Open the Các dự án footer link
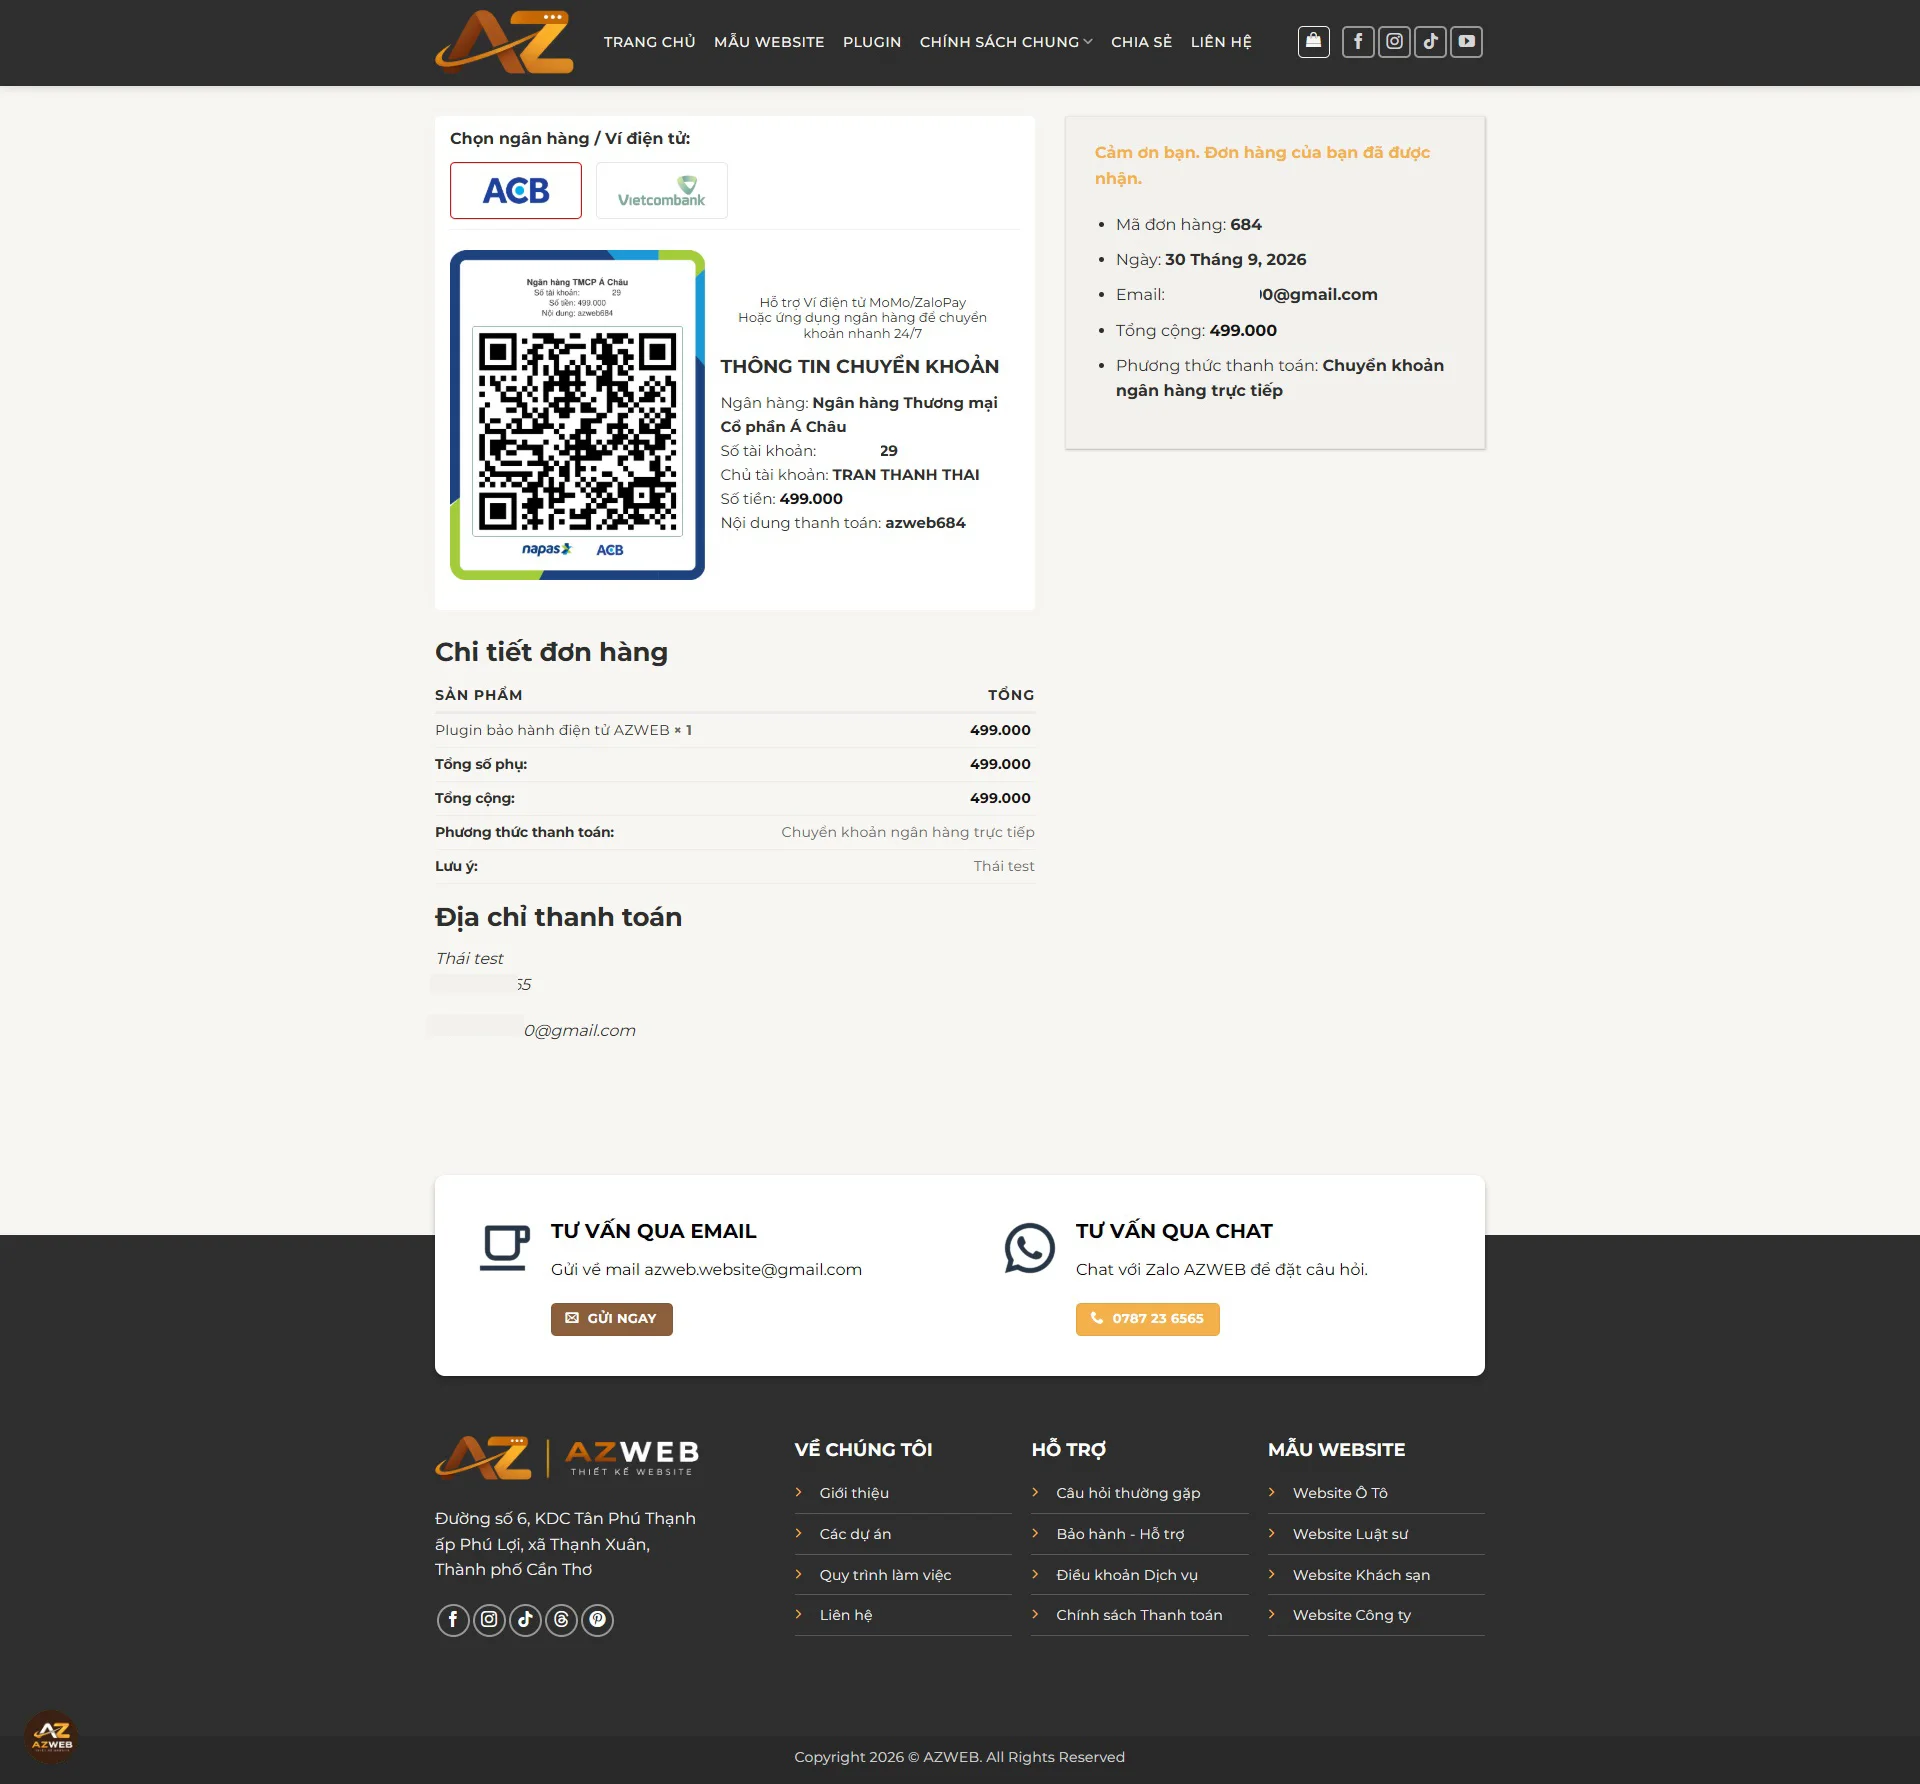This screenshot has height=1784, width=1920. (855, 1533)
